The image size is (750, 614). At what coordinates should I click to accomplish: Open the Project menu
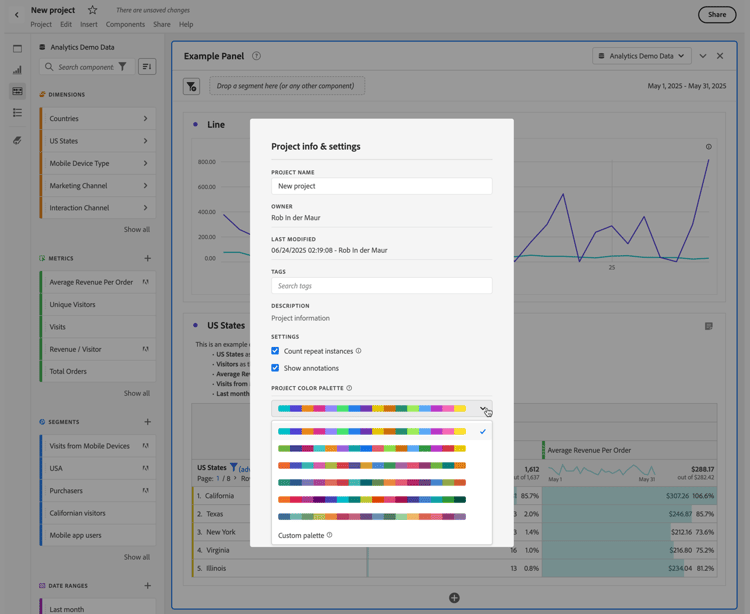pyautogui.click(x=41, y=24)
